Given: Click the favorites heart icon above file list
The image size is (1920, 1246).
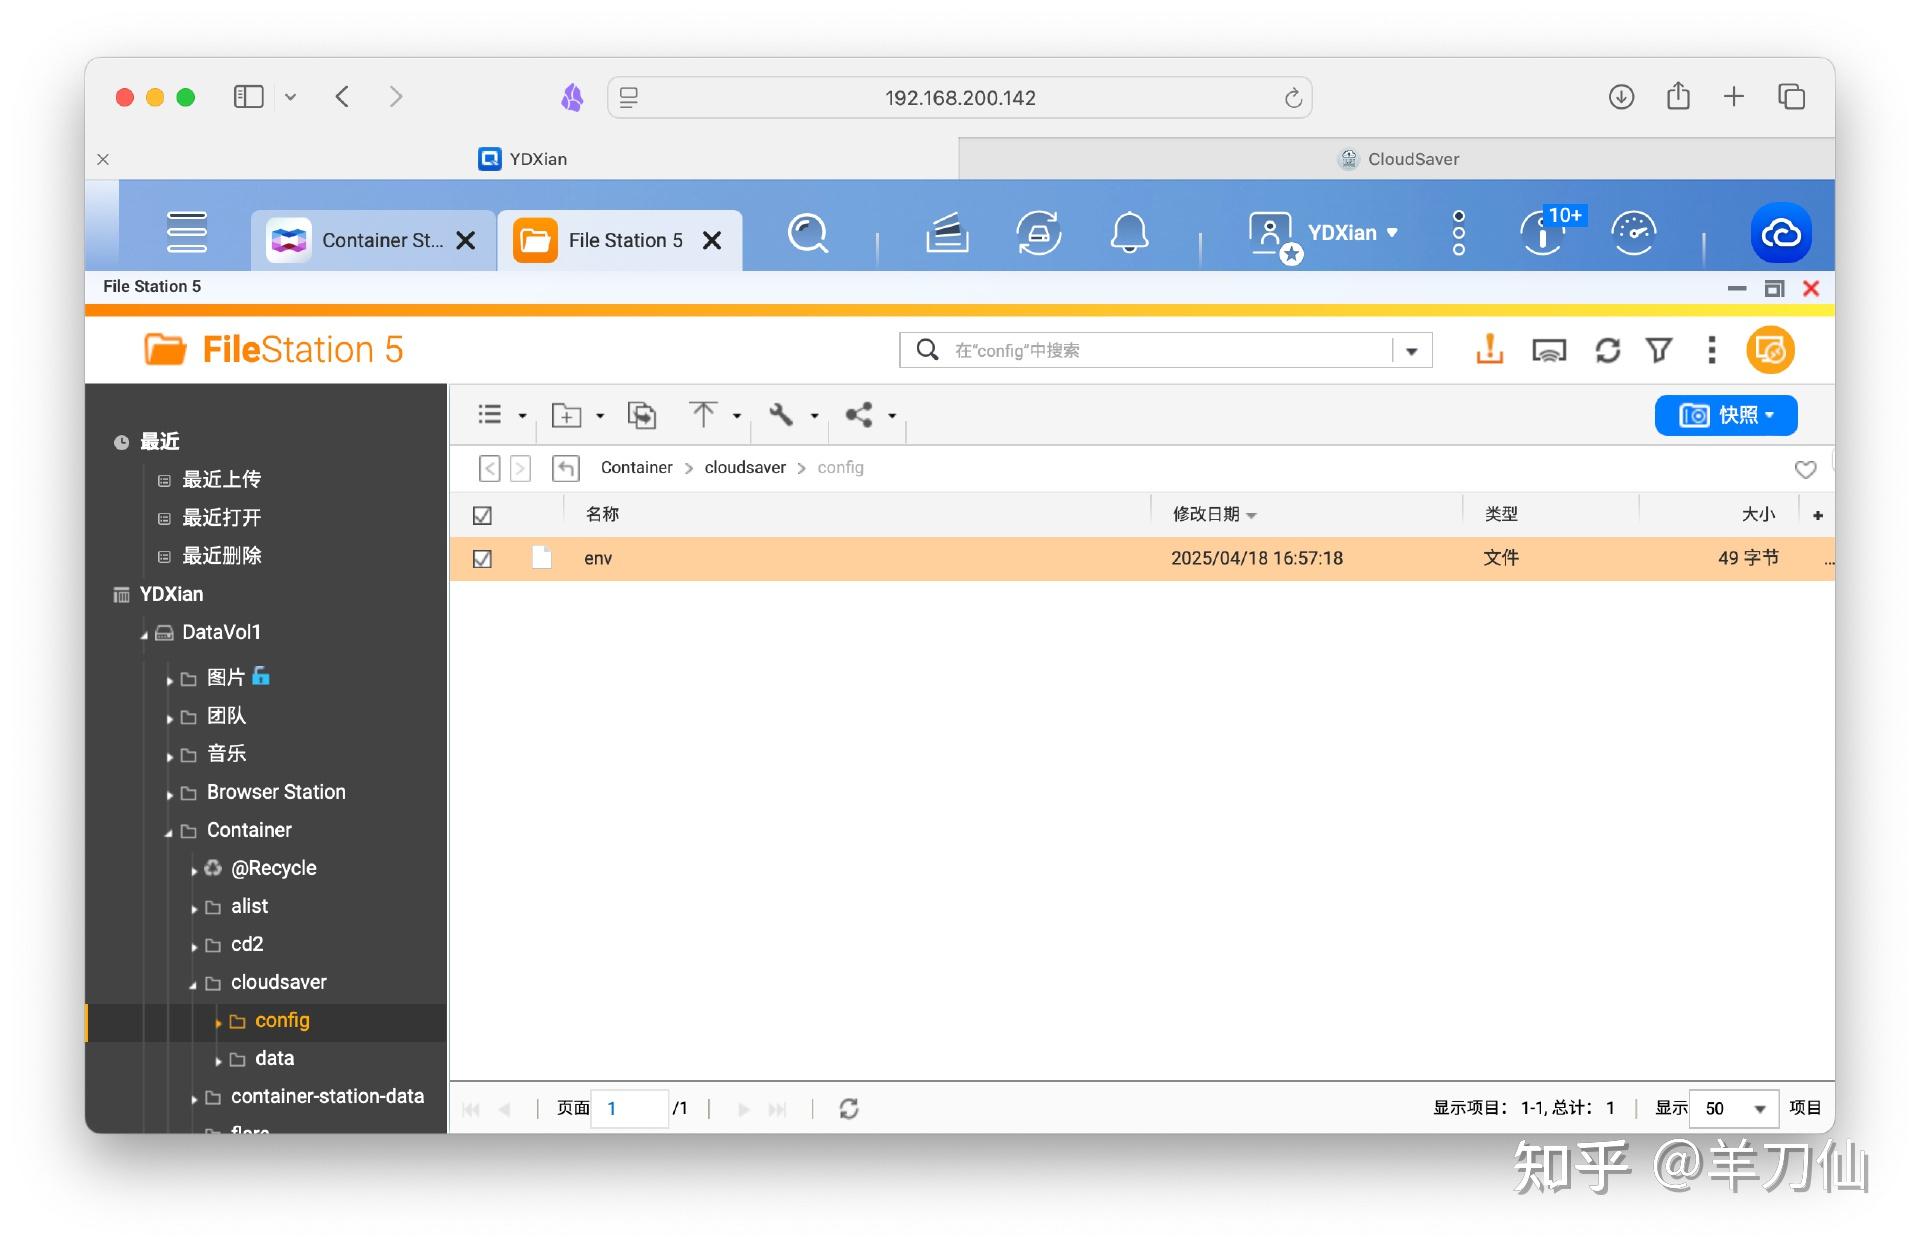Looking at the screenshot, I should tap(1806, 469).
